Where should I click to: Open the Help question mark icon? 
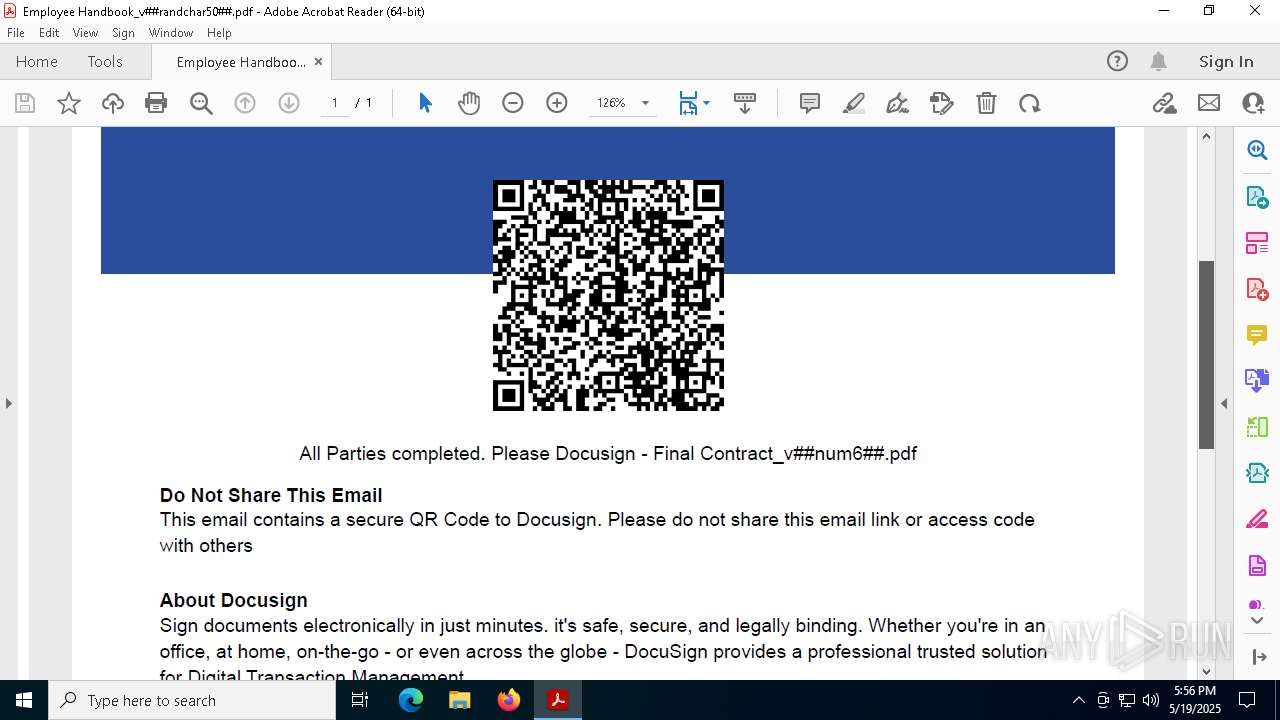point(1118,61)
